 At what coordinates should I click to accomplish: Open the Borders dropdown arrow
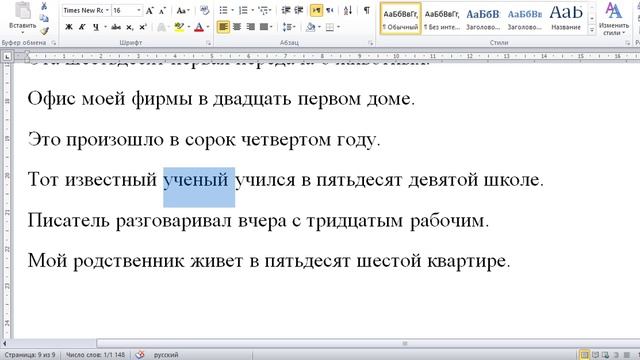(338, 27)
